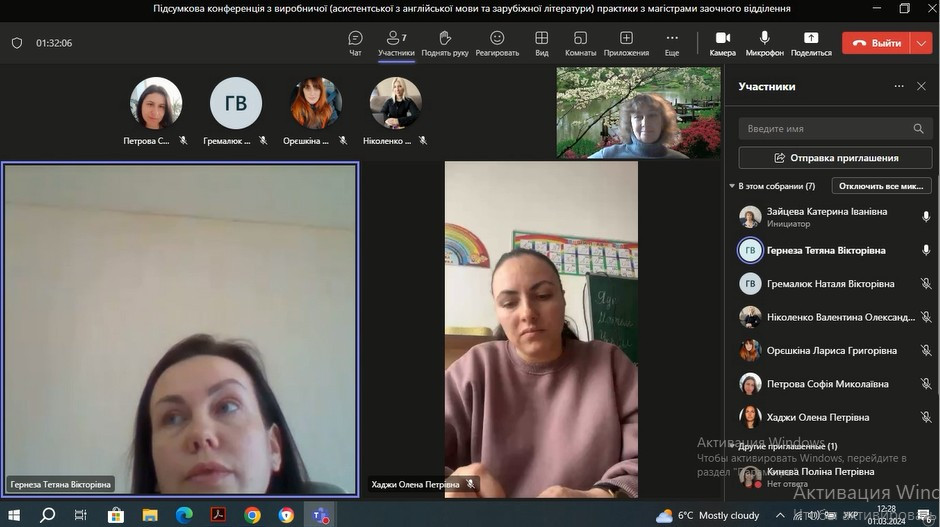This screenshot has width=940, height=527.
Task: Click self-view video with garden background
Action: (x=638, y=113)
